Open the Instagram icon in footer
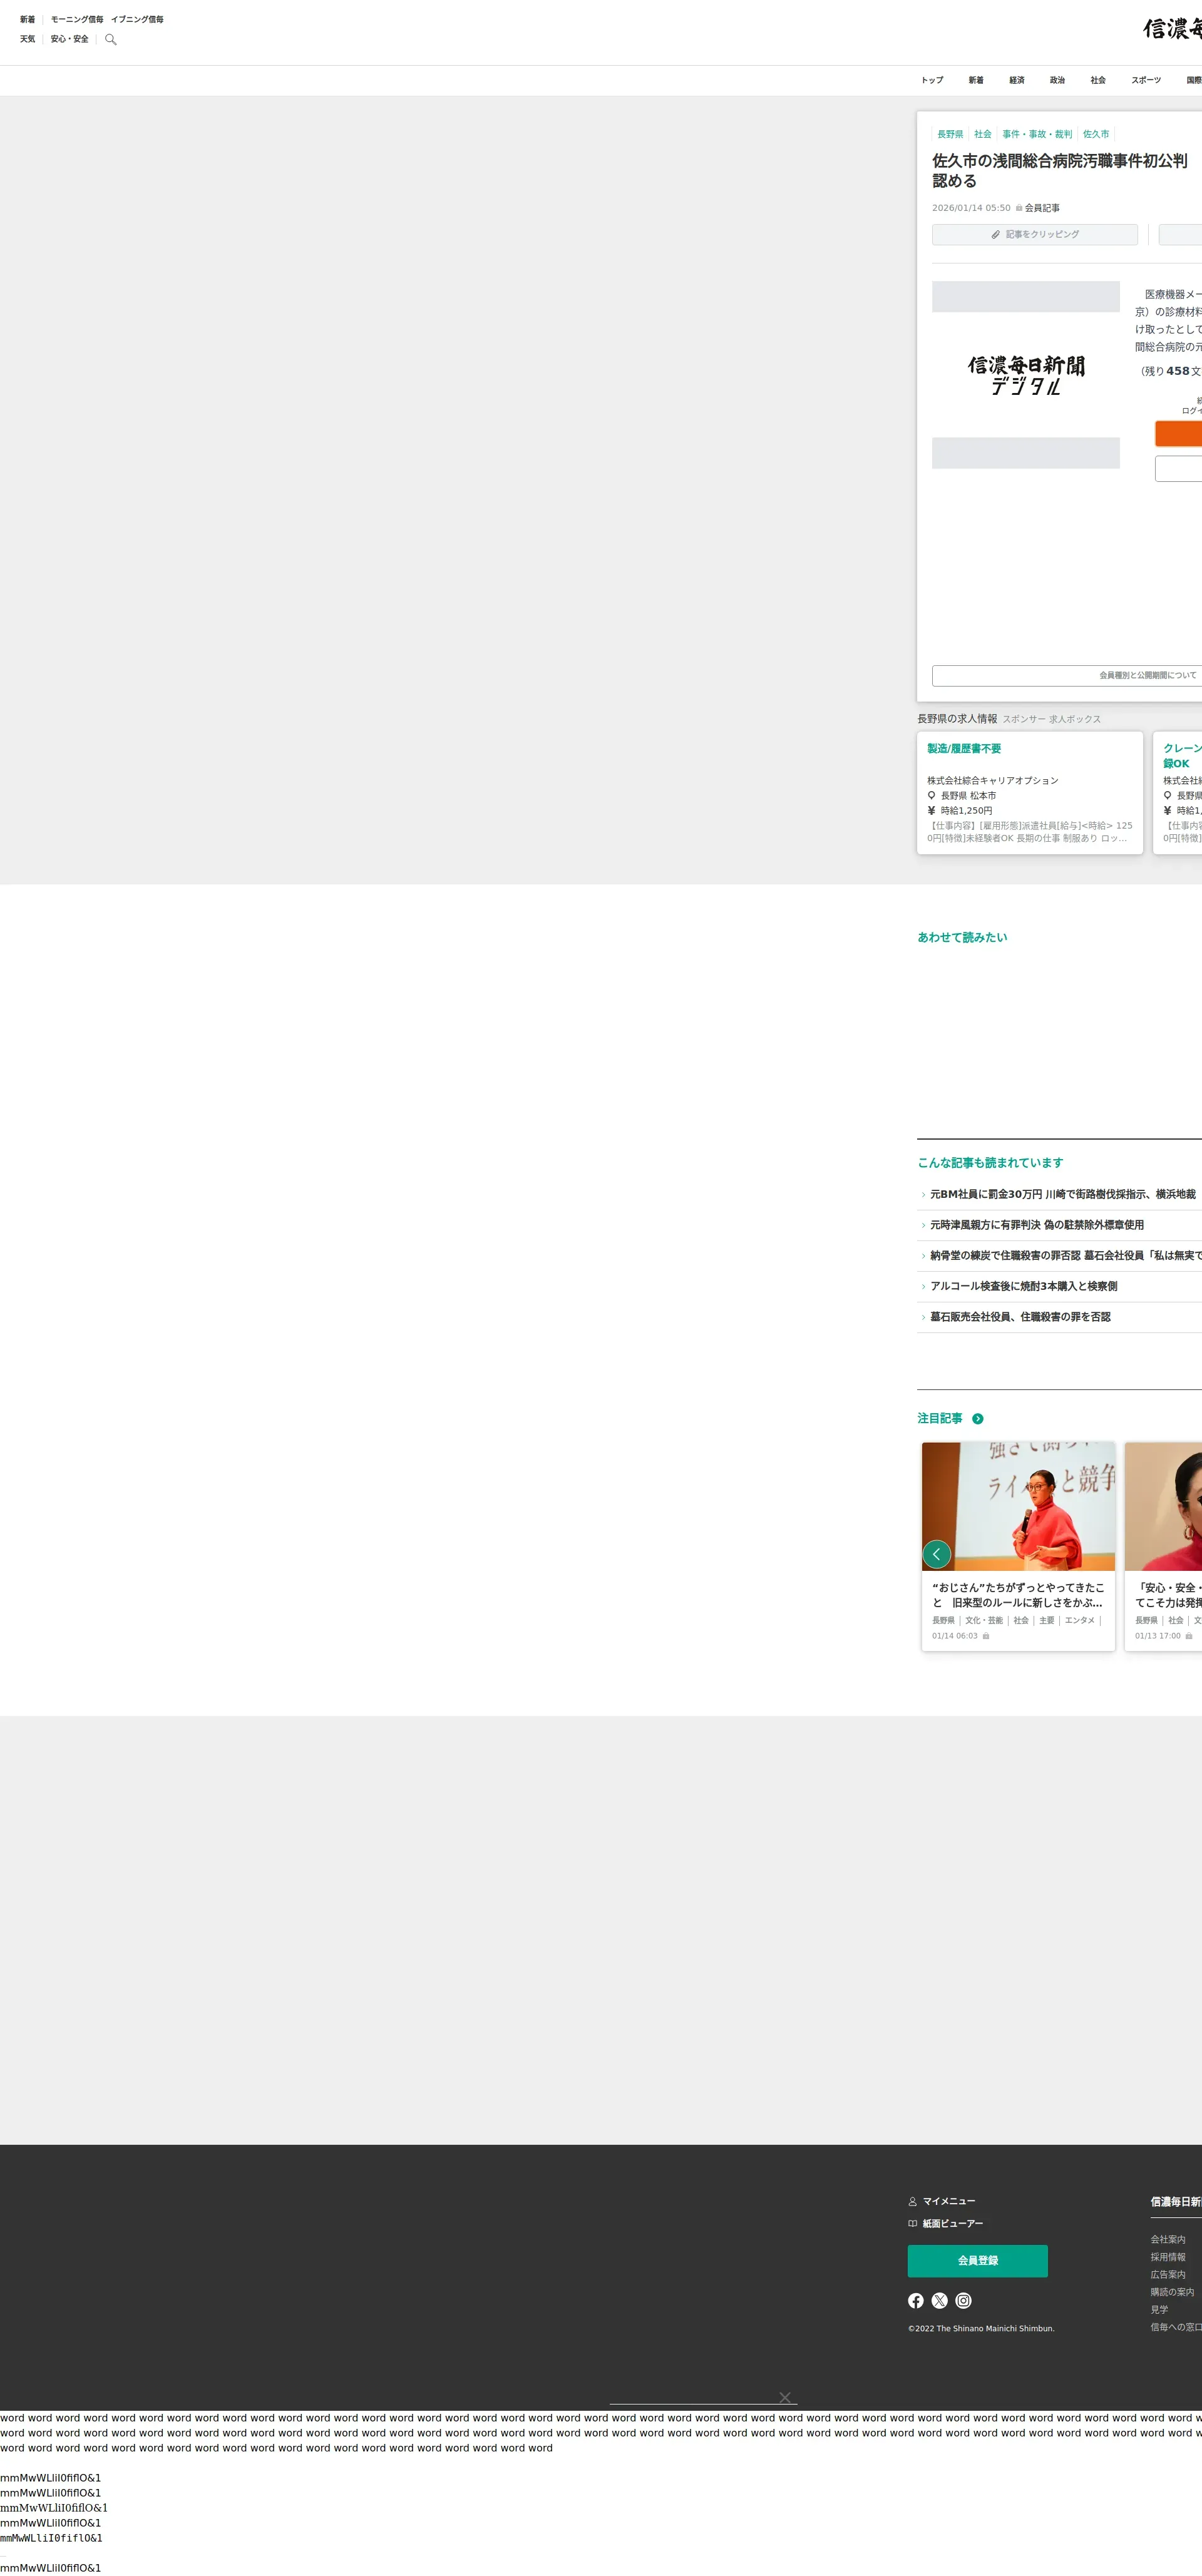Image resolution: width=1202 pixels, height=2576 pixels. (x=963, y=2300)
